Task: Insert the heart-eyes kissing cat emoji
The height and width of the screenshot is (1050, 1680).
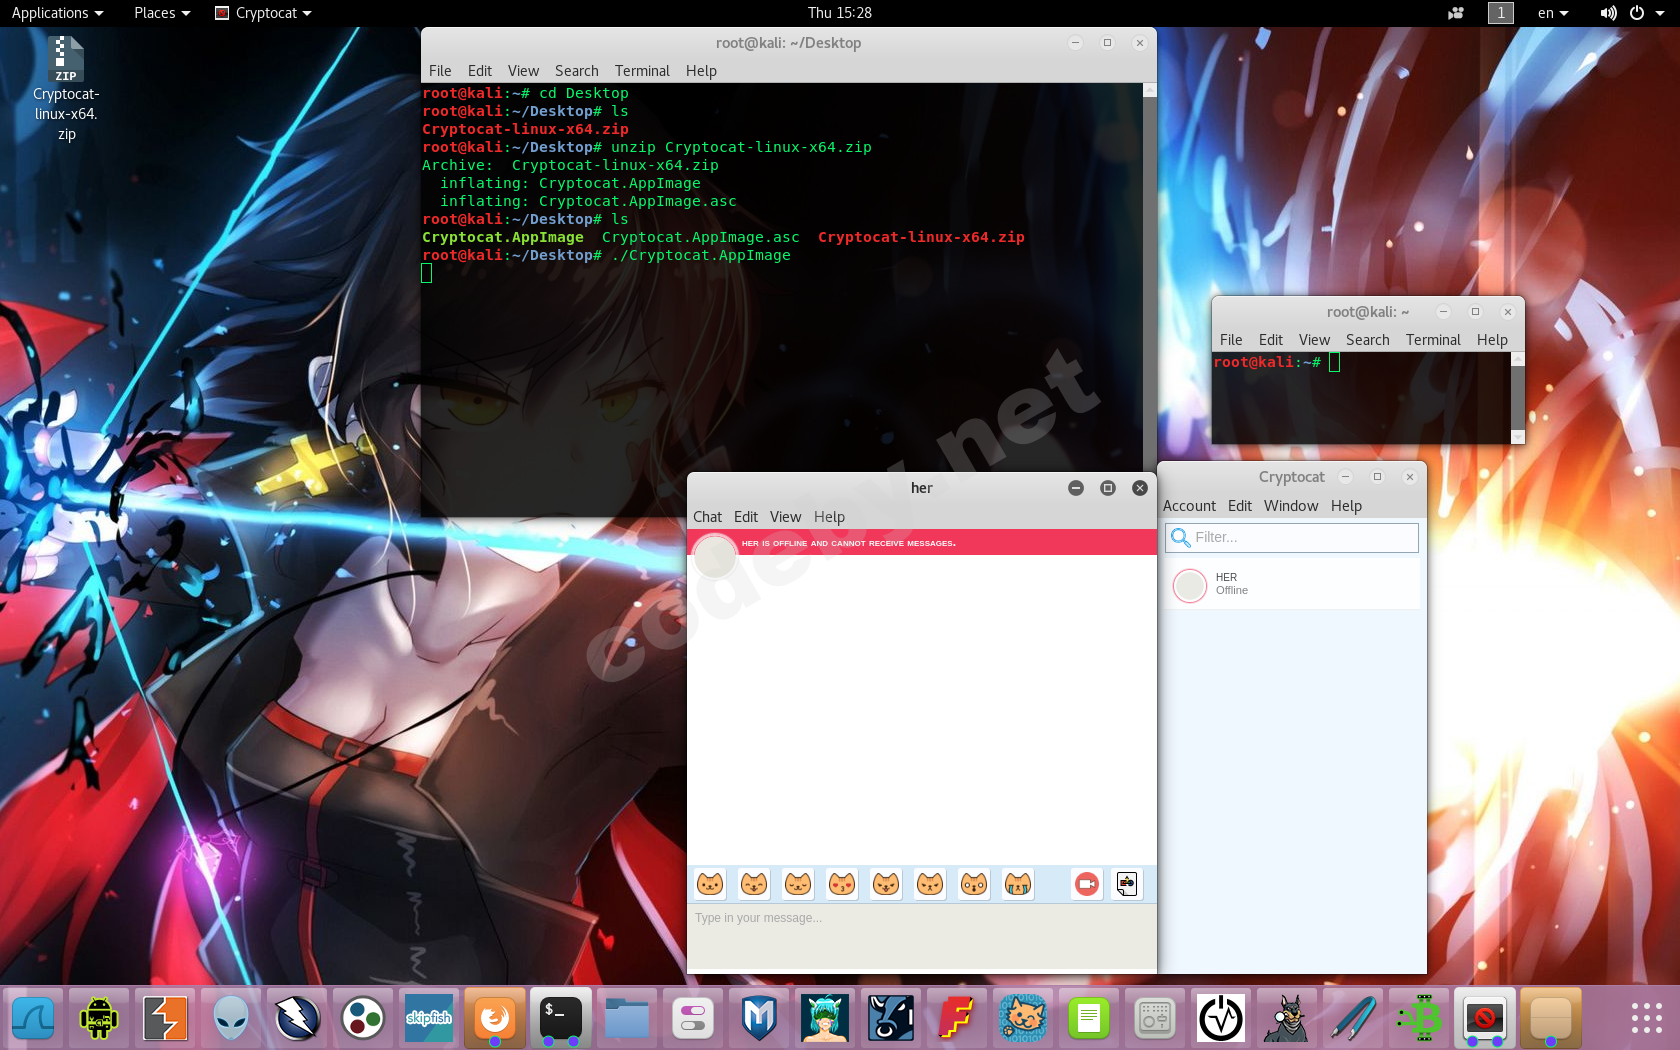Action: (842, 884)
